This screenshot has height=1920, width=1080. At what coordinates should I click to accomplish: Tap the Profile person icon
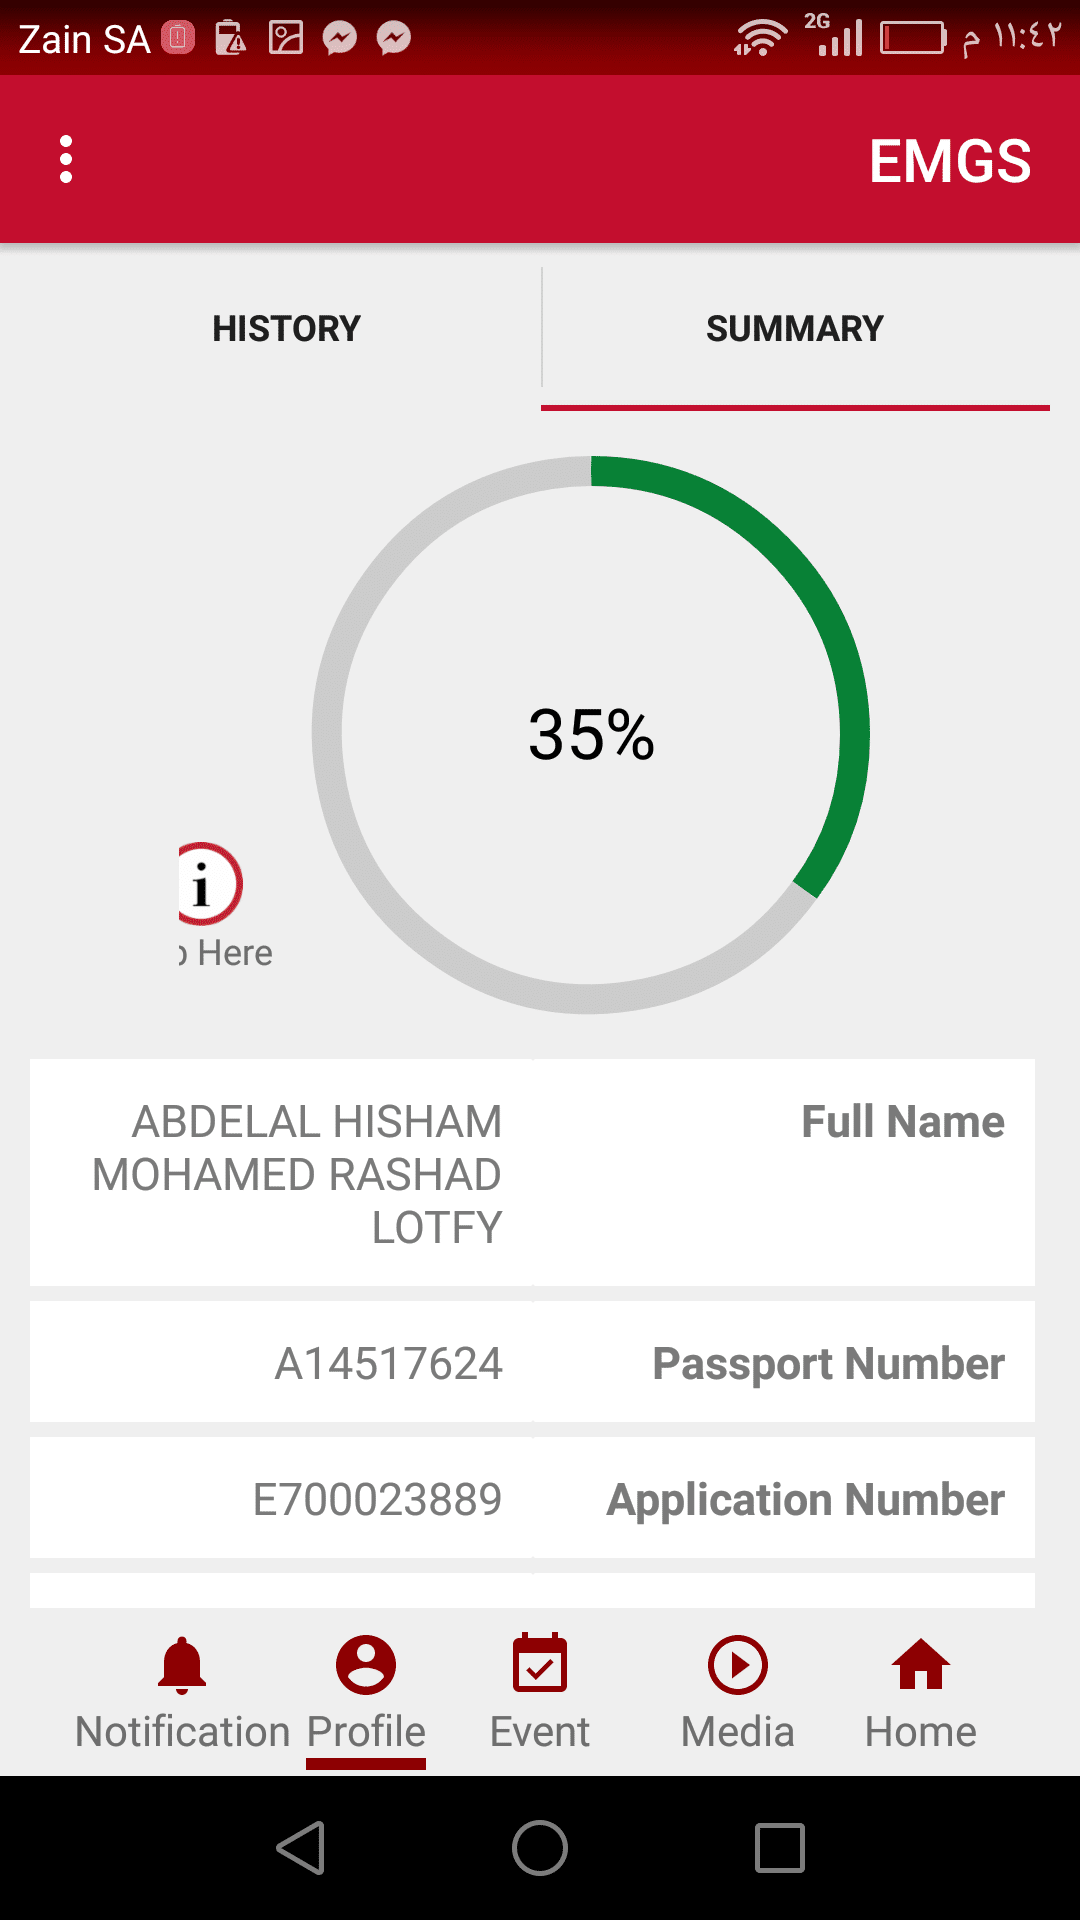[x=366, y=1666]
